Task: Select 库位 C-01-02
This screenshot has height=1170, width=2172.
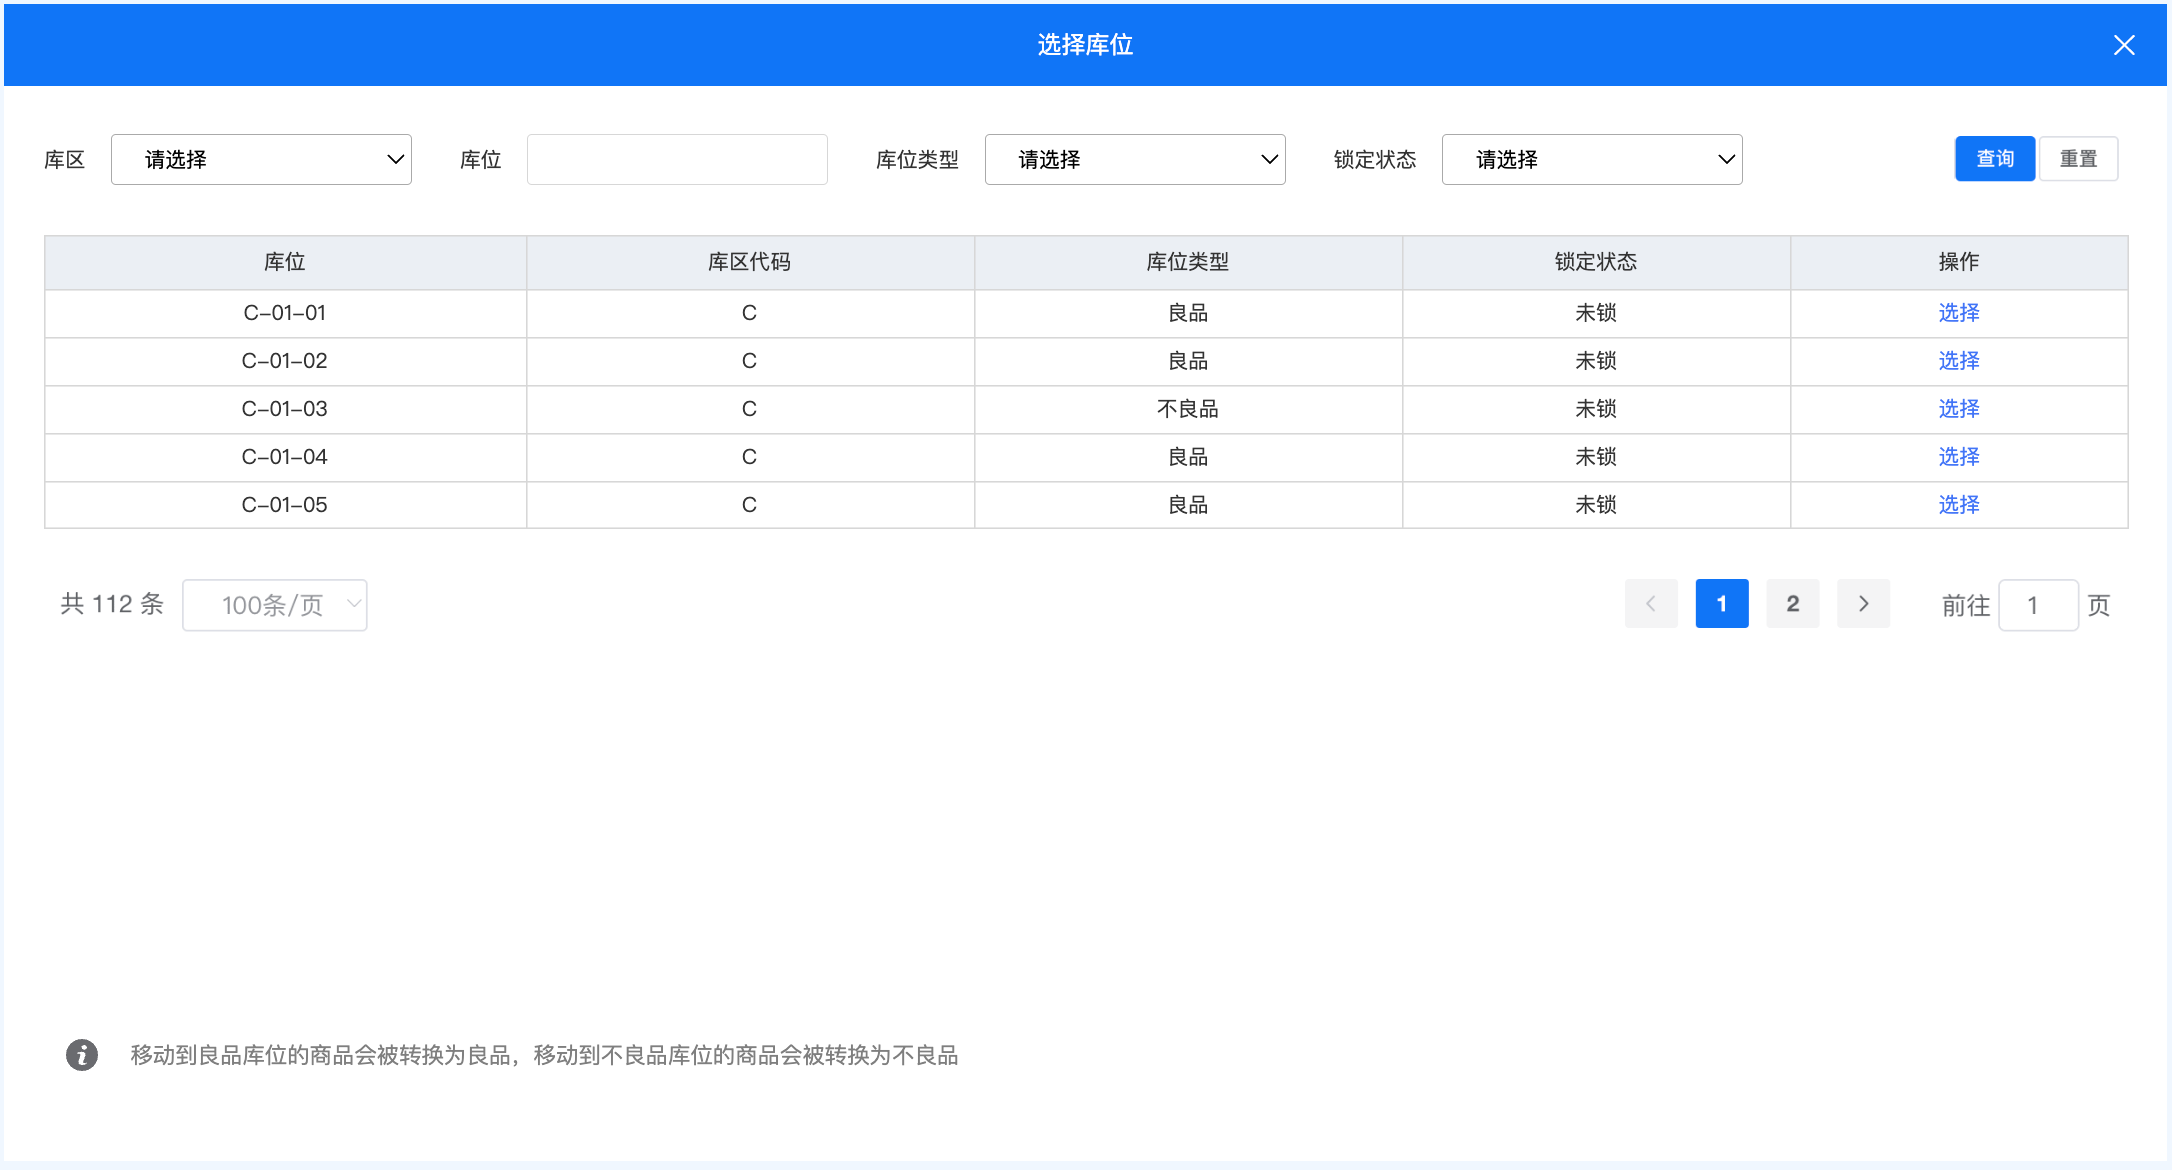Action: 1958,361
